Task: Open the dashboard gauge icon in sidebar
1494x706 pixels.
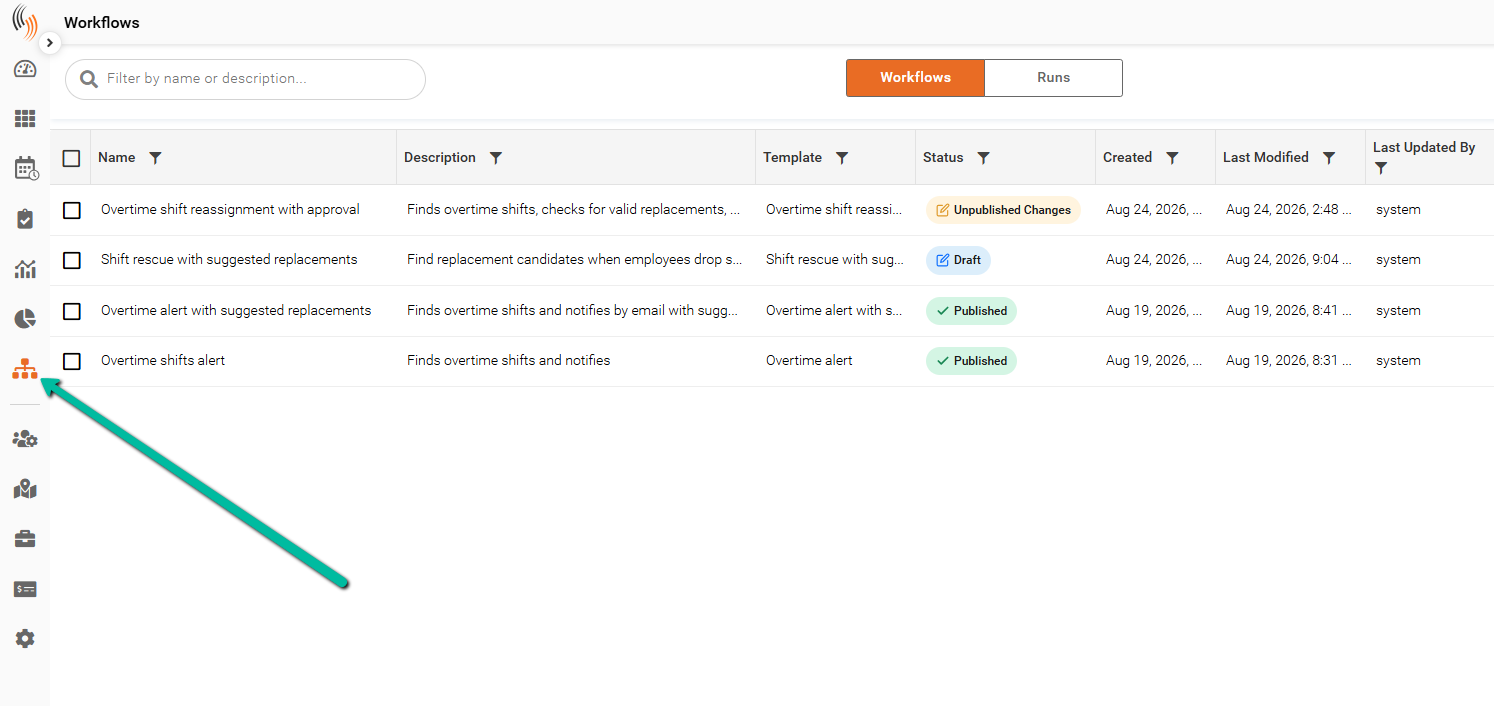Action: click(x=25, y=69)
